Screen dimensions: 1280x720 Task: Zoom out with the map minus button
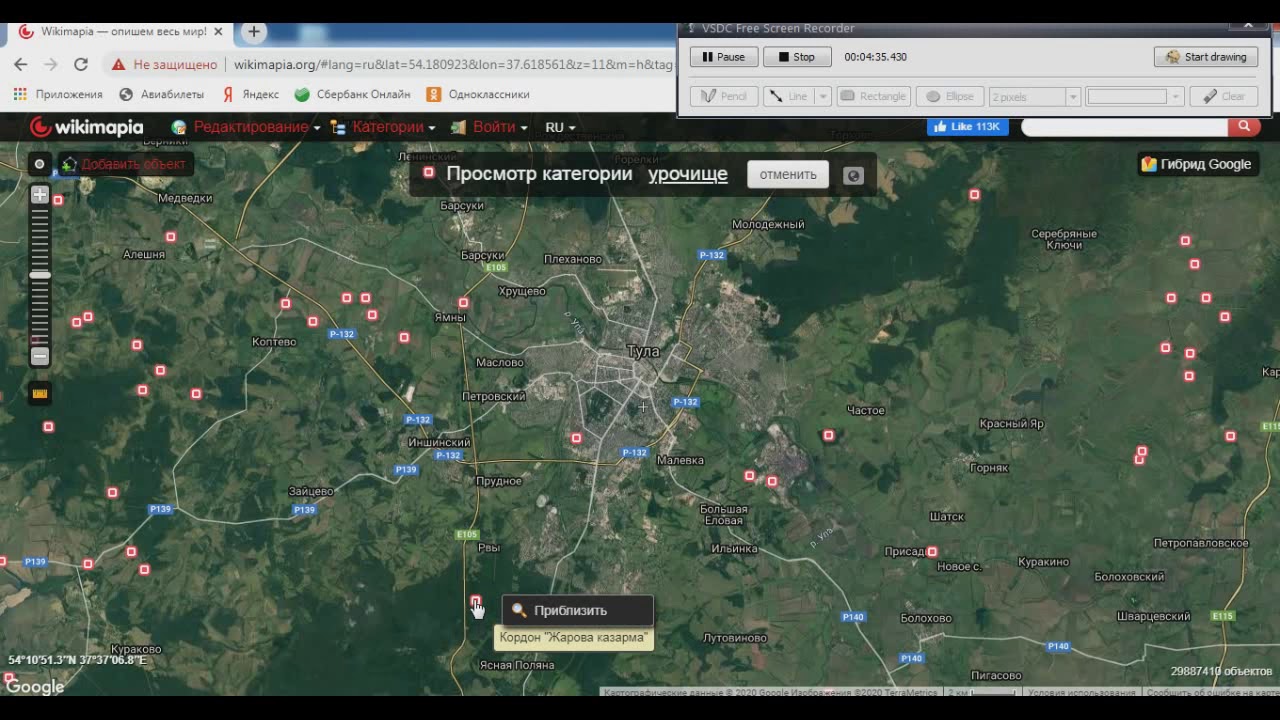pyautogui.click(x=40, y=356)
